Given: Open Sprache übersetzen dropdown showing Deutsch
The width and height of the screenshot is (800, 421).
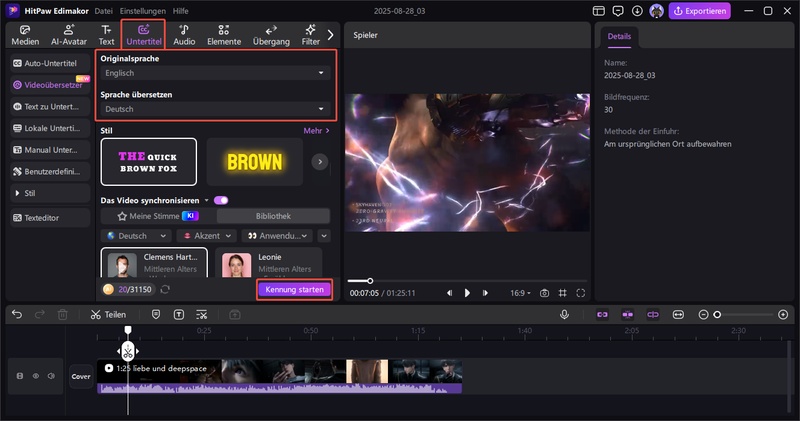Looking at the screenshot, I should pyautogui.click(x=215, y=109).
